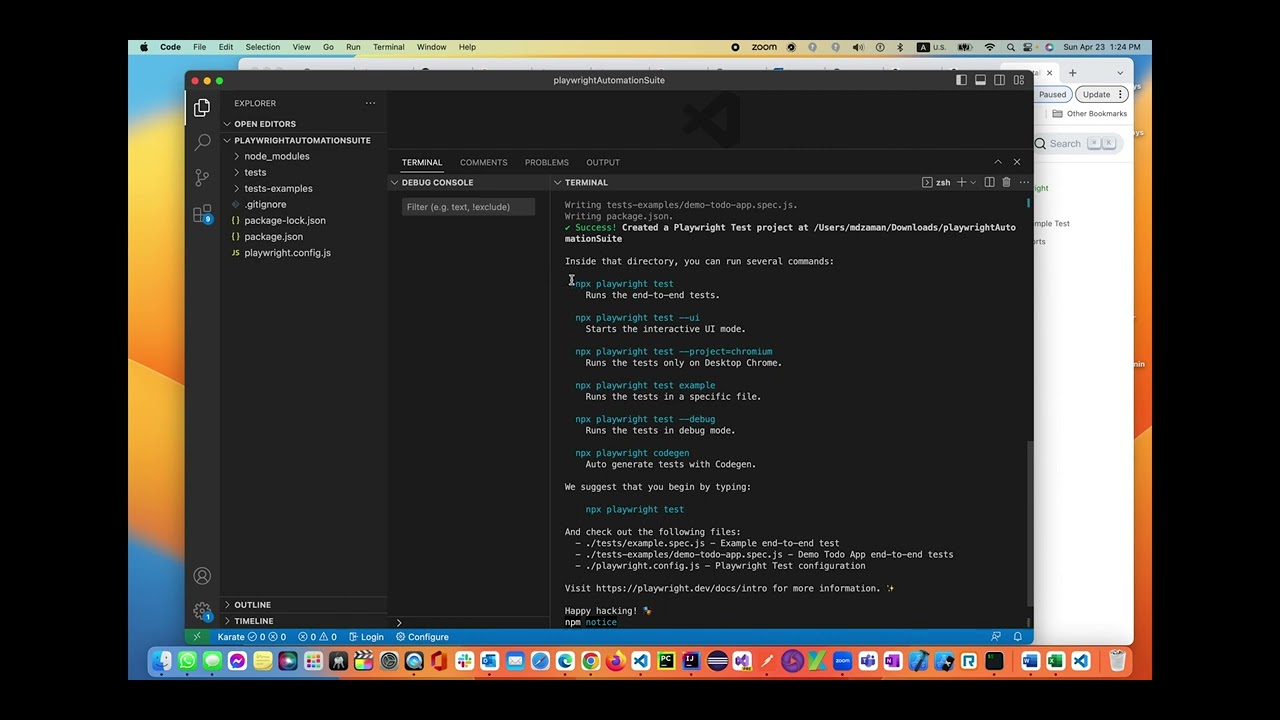The image size is (1280, 720).
Task: Click the errors and warnings status indicator
Action: point(317,637)
